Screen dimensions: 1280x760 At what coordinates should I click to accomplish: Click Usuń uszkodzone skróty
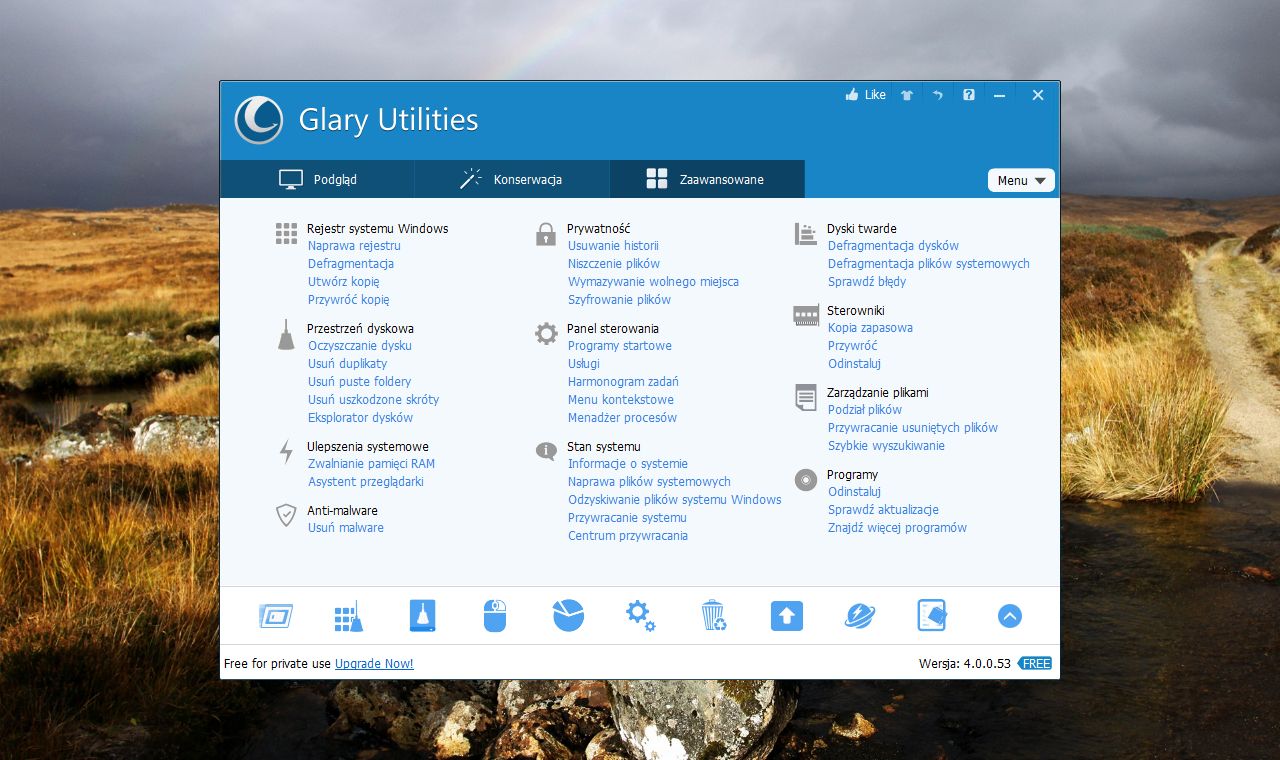pyautogui.click(x=373, y=399)
